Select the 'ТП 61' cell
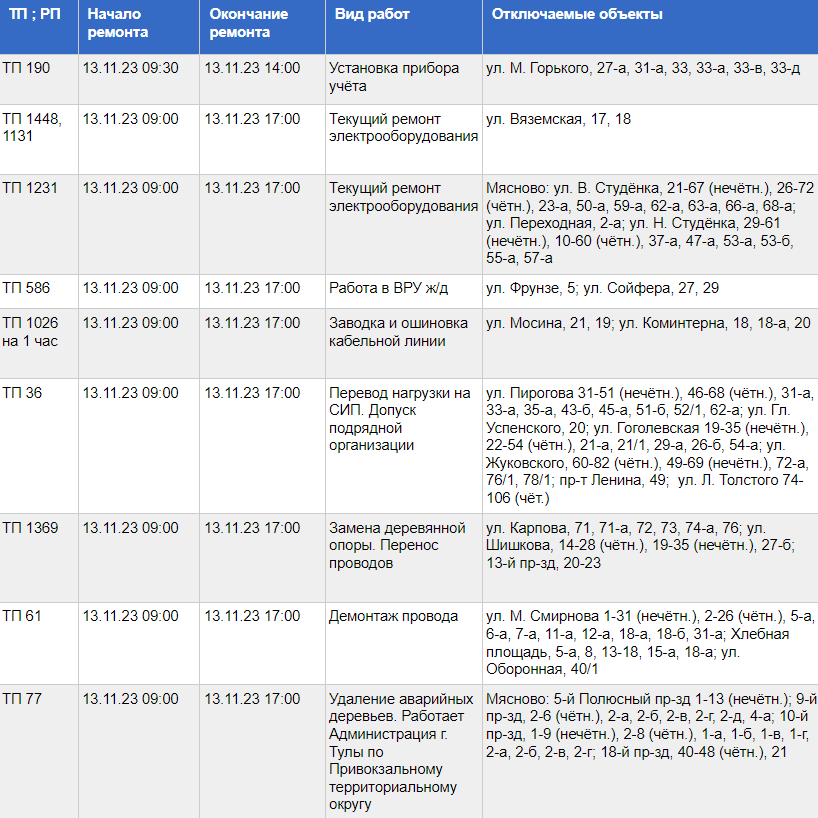The height and width of the screenshot is (818, 818). (39, 643)
